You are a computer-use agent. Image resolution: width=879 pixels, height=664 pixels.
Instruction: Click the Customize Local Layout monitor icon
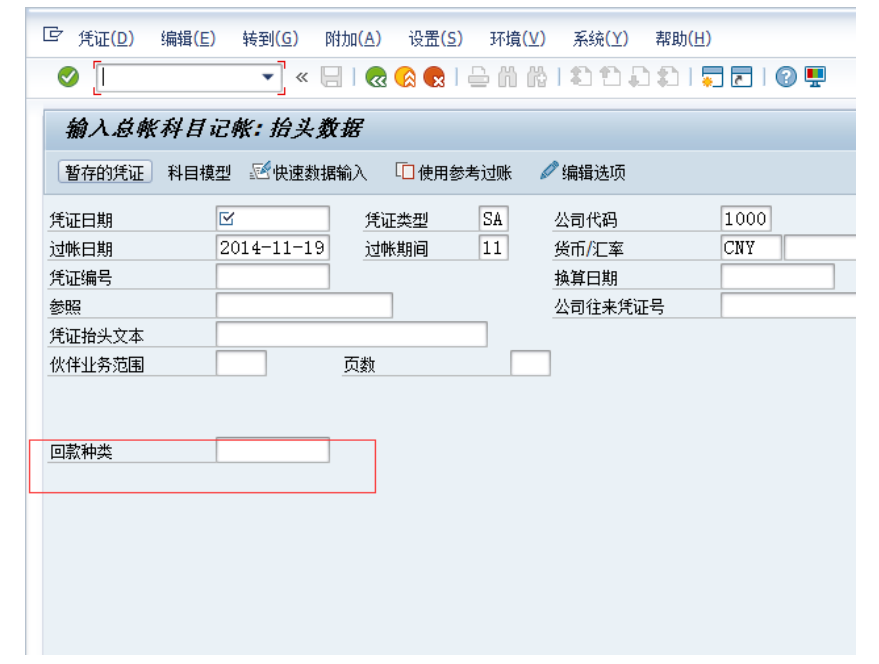coord(815,75)
